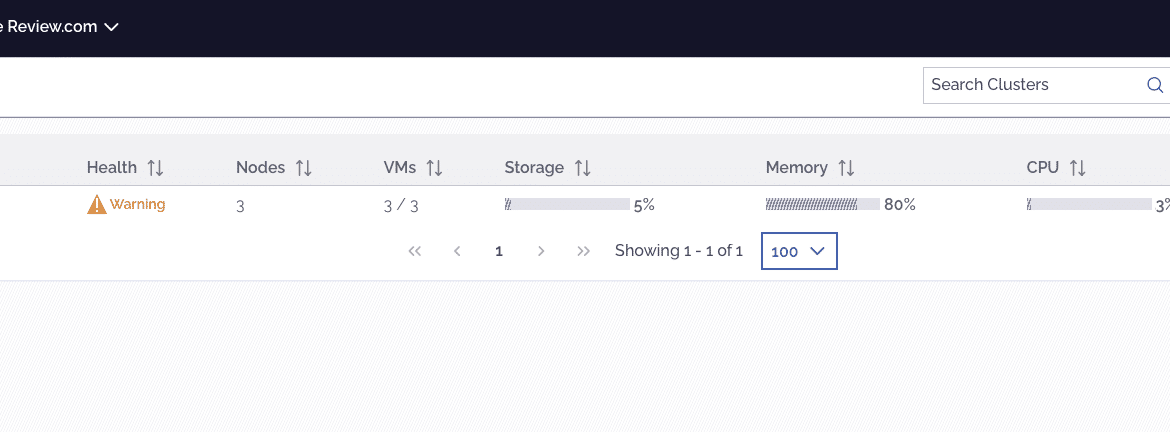
Task: Select page number 1
Action: click(x=499, y=251)
